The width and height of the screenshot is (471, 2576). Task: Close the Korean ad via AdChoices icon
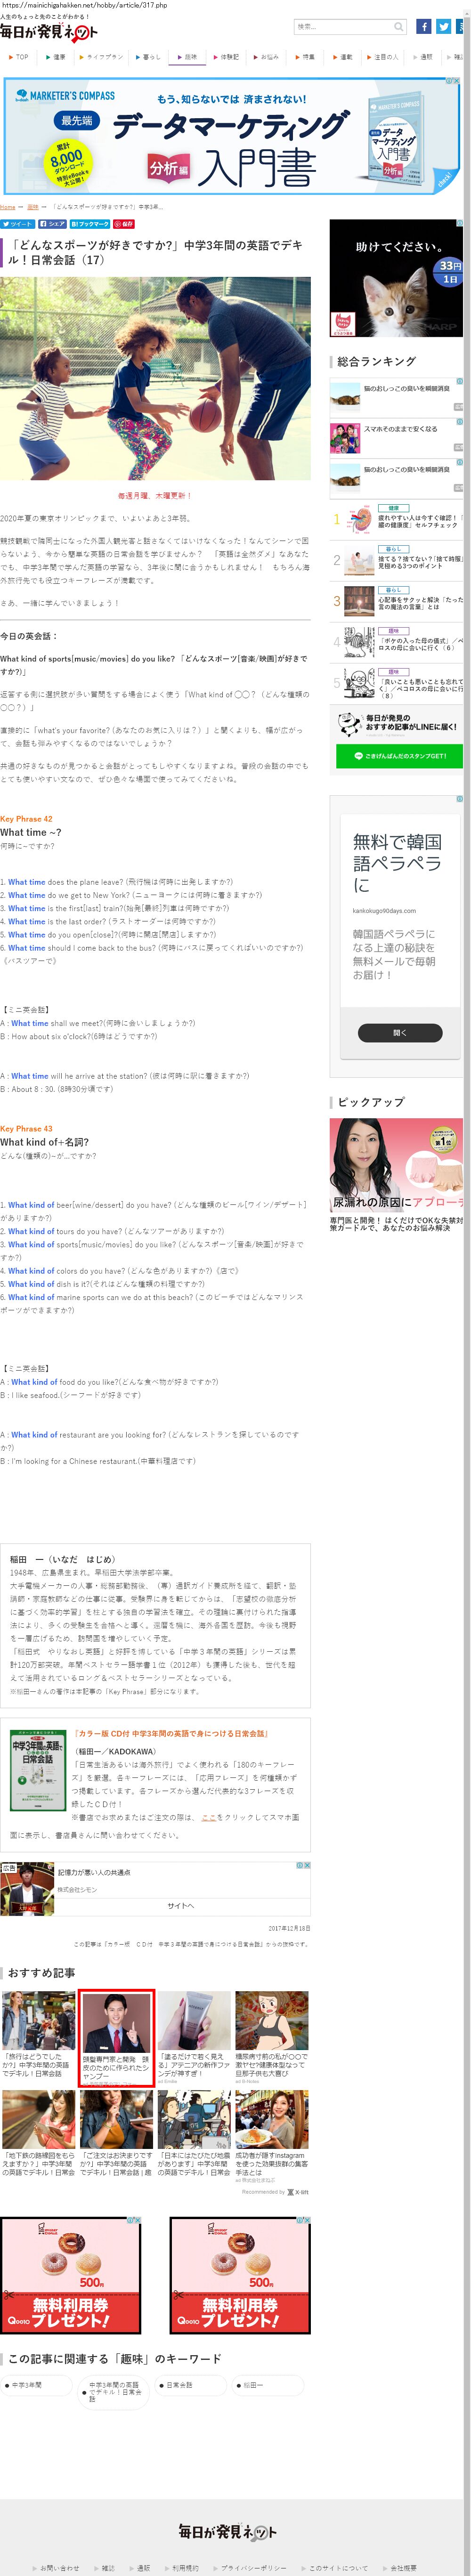[x=459, y=799]
